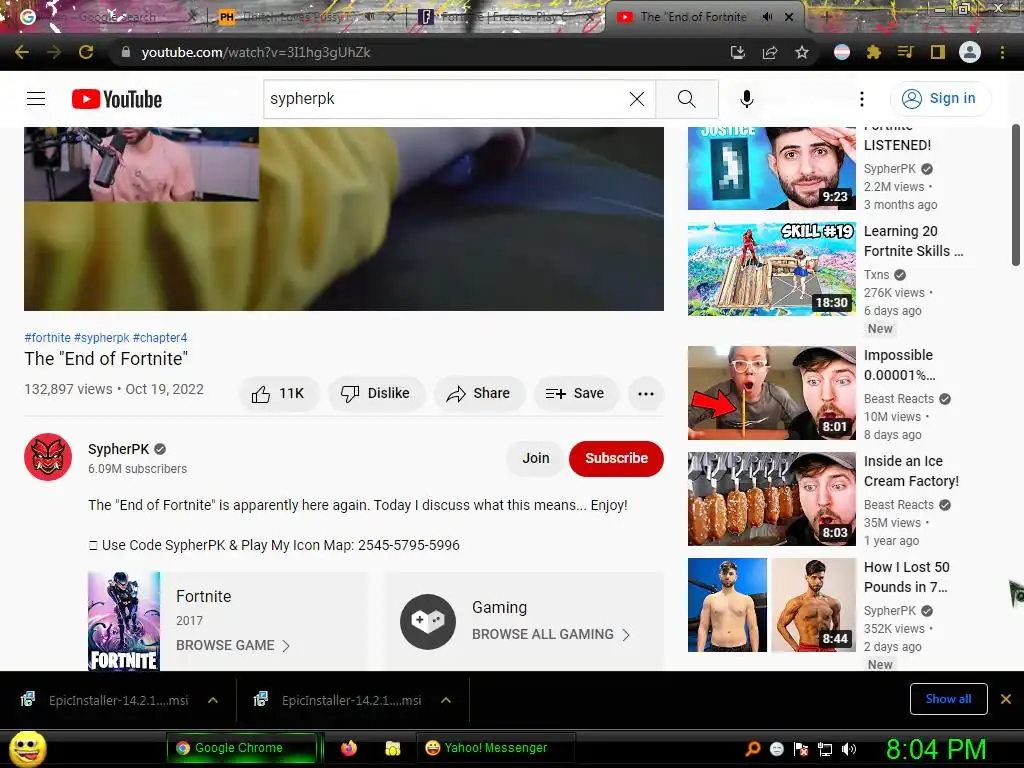Open the #sypherpk hashtag link
The width and height of the screenshot is (1024, 768).
(x=102, y=338)
